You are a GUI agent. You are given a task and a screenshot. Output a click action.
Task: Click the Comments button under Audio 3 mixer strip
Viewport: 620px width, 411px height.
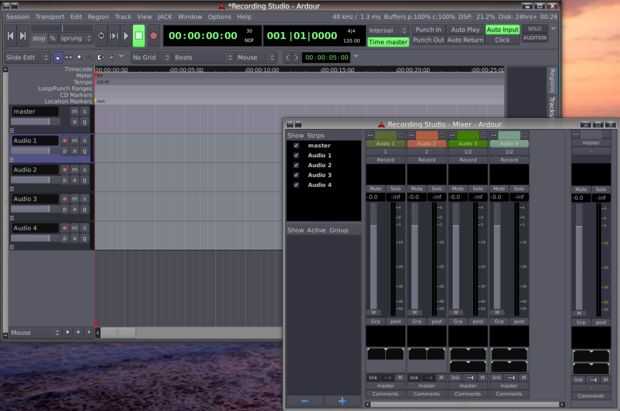point(468,394)
